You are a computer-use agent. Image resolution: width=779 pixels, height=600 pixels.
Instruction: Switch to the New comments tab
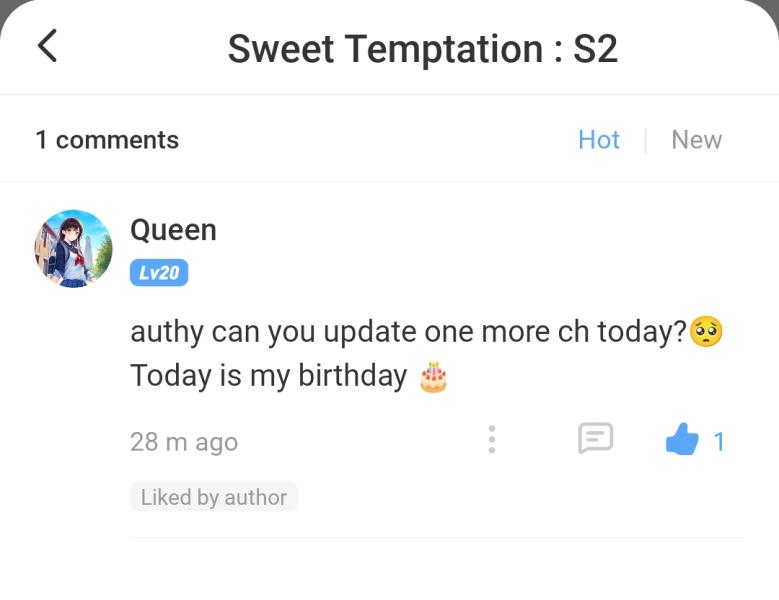point(697,140)
